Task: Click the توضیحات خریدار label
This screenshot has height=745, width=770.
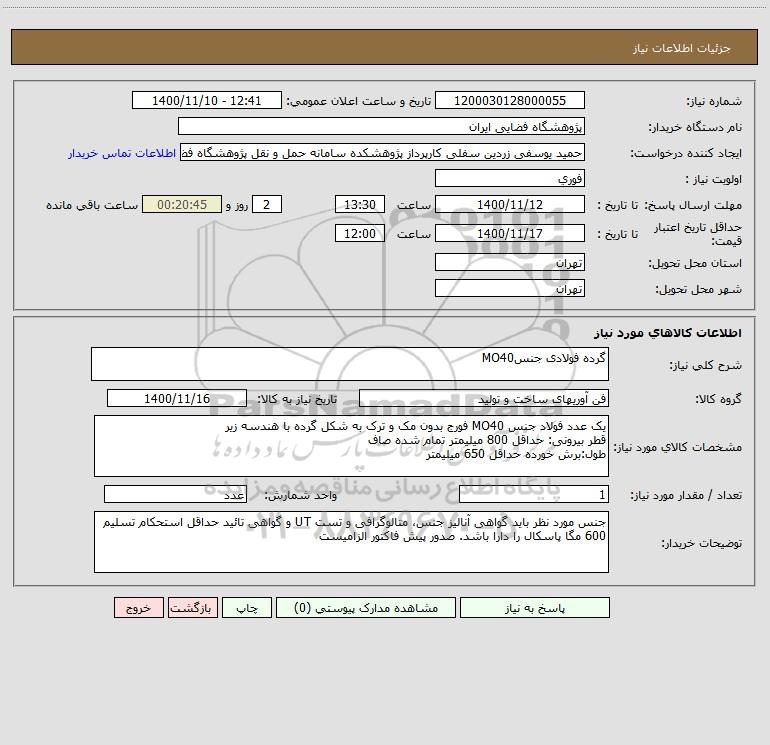Action: [x=702, y=543]
